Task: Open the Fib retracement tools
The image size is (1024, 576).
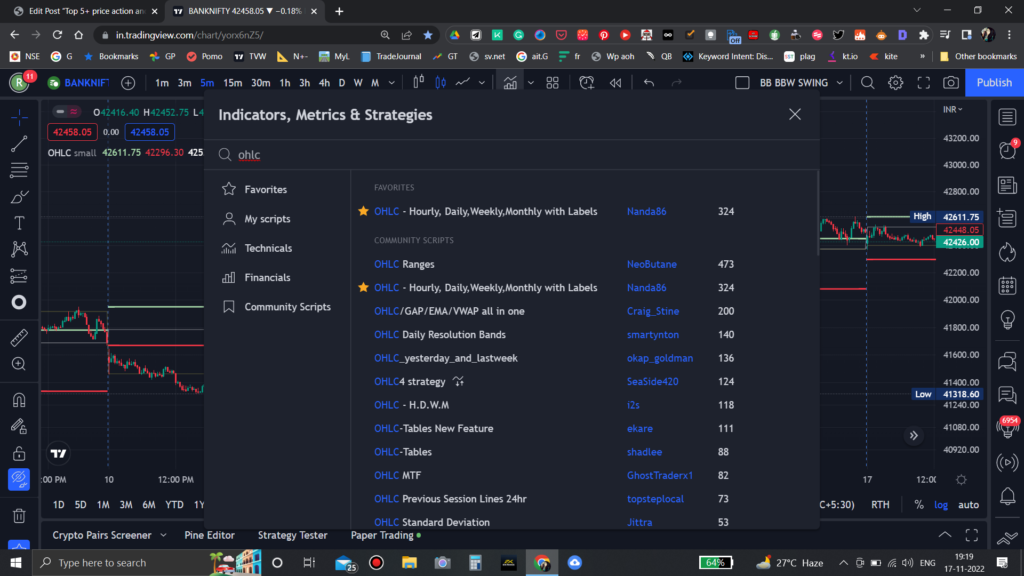Action: tap(19, 170)
